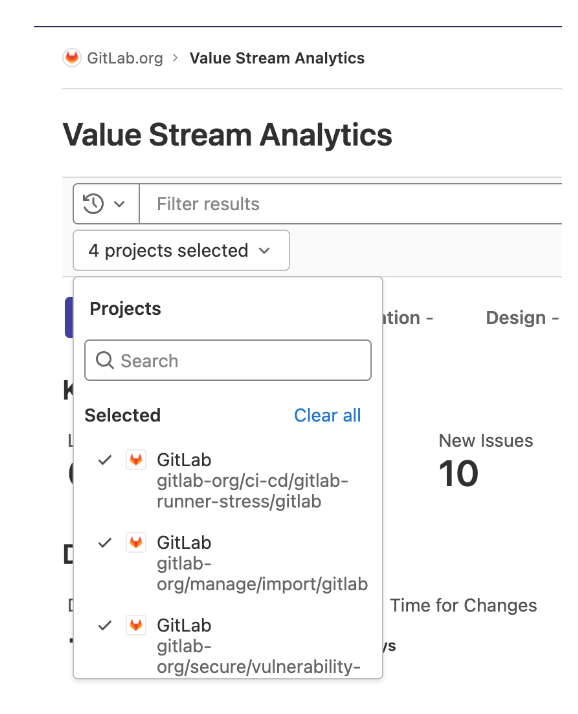Deselect checkmark for ci-cd/gitlab-runner-stress project
The image size is (578, 714).
tap(105, 460)
